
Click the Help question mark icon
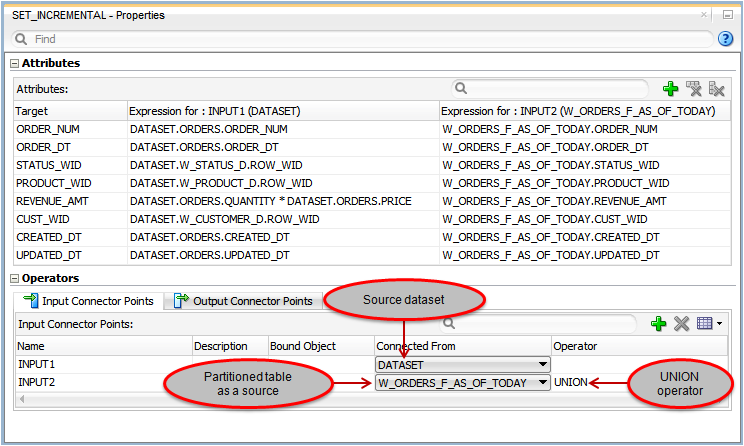pyautogui.click(x=725, y=38)
